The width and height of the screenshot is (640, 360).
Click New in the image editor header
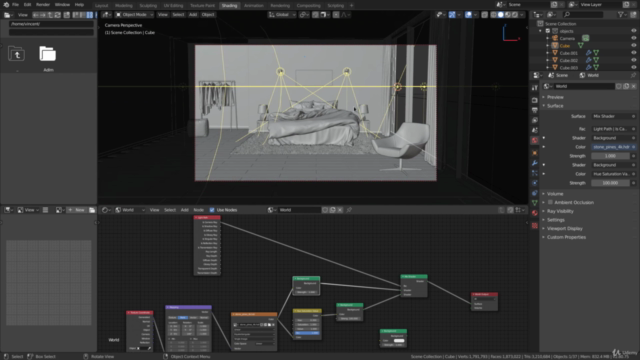pos(77,210)
